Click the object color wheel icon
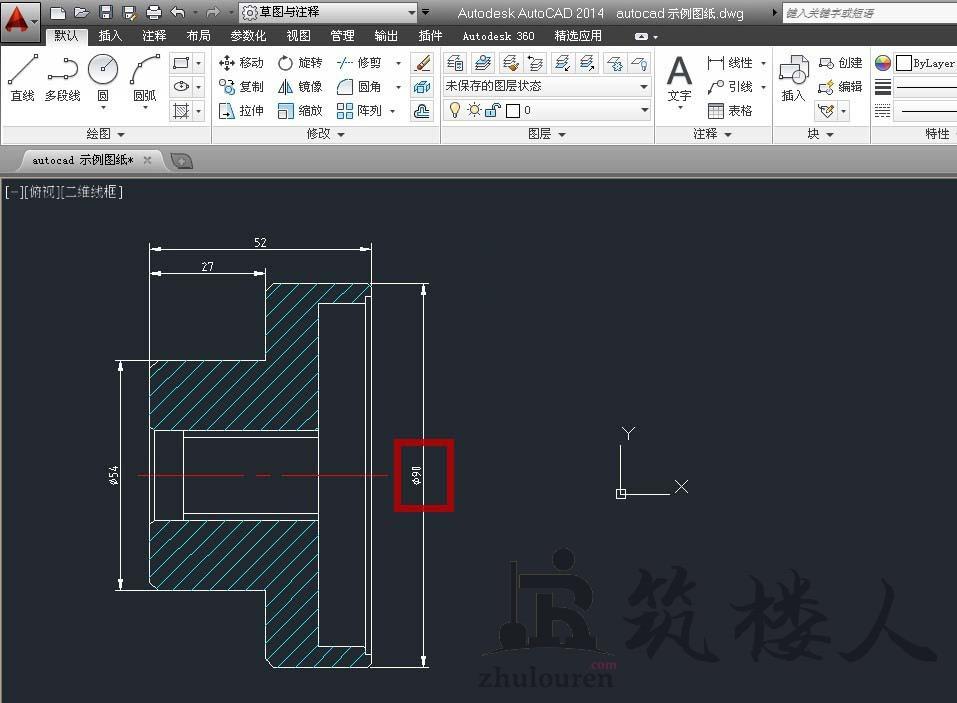The image size is (957, 703). (883, 63)
